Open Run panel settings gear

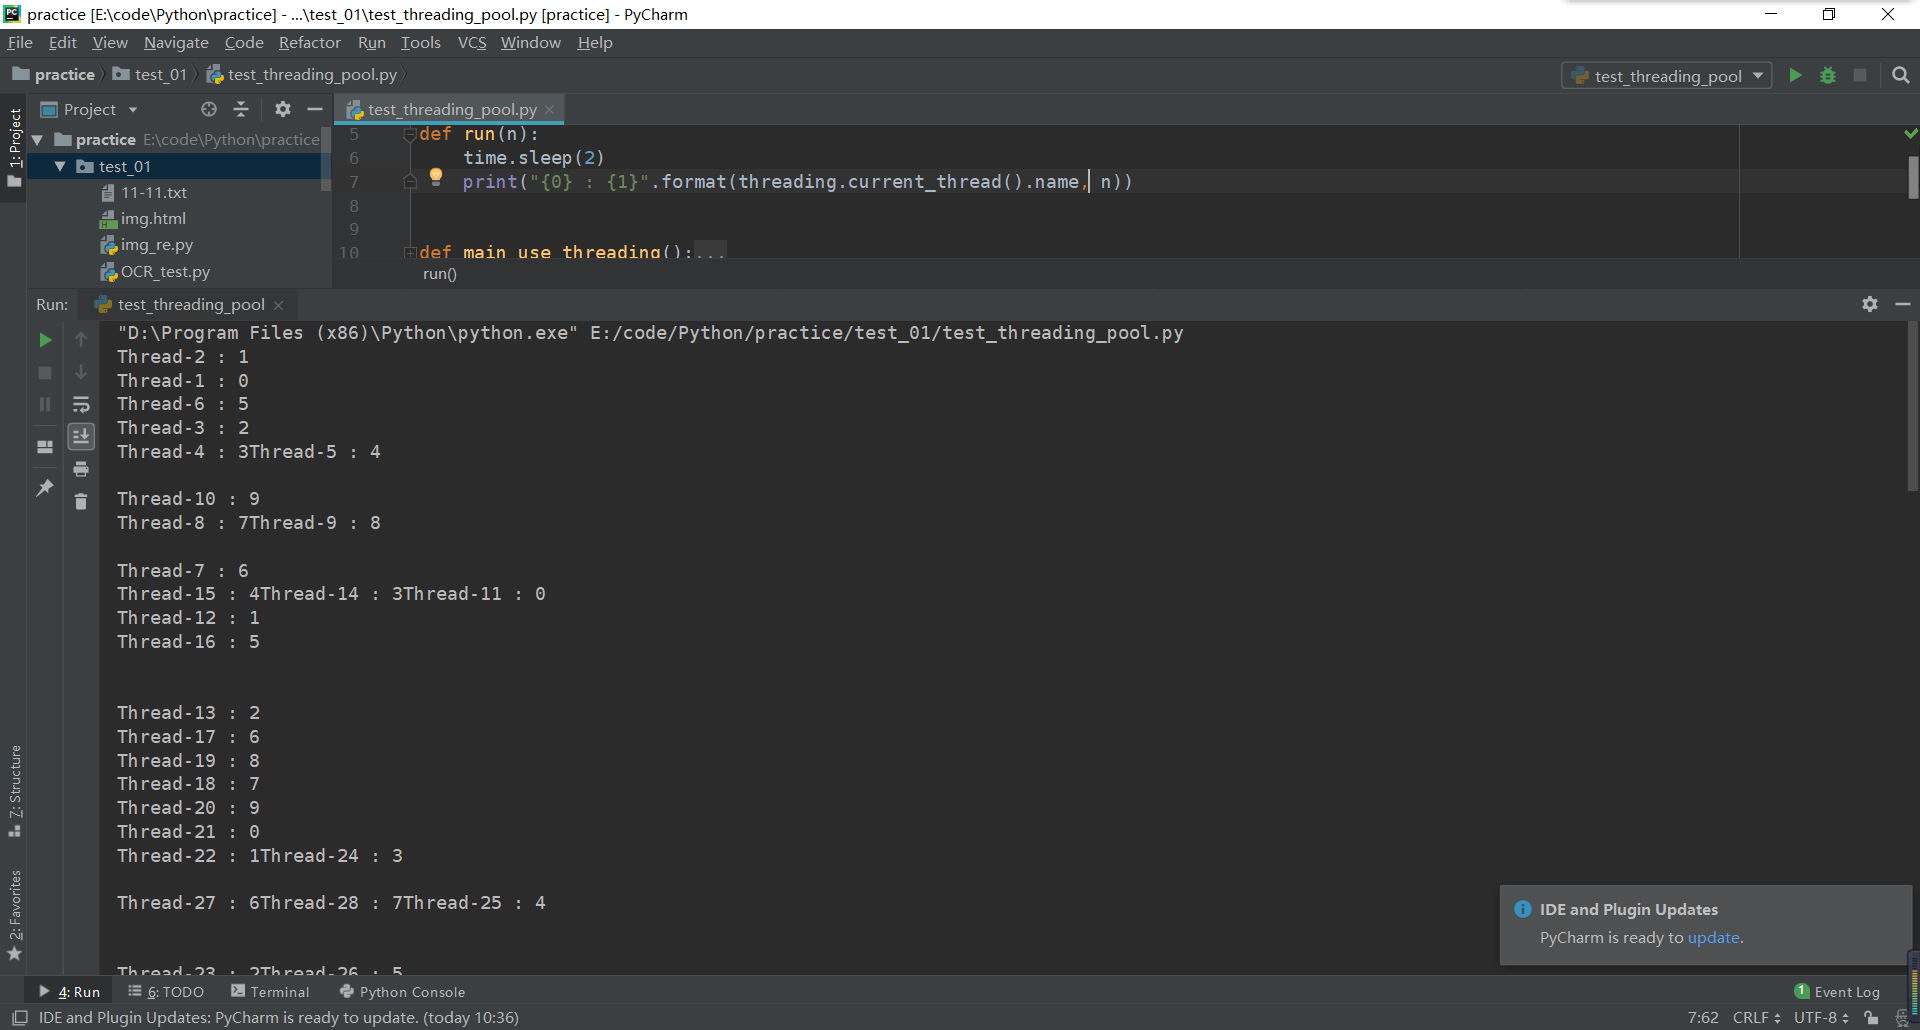click(x=1870, y=304)
